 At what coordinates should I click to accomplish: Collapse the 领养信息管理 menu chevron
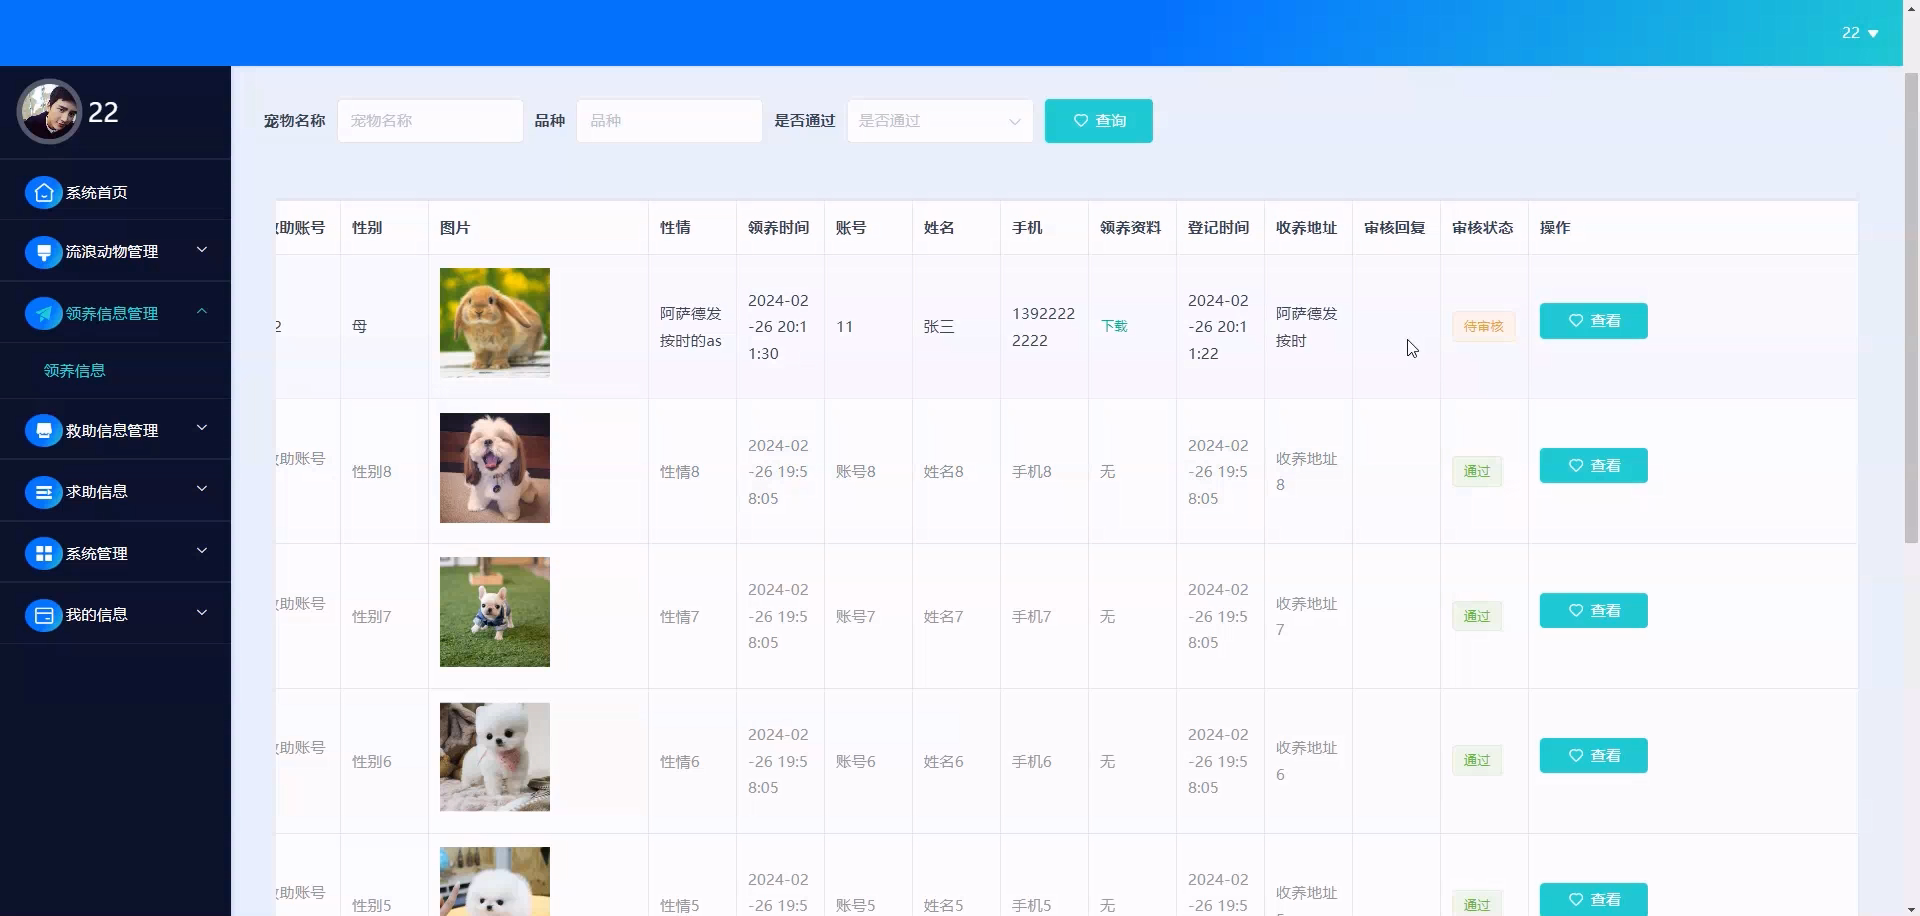tap(202, 312)
